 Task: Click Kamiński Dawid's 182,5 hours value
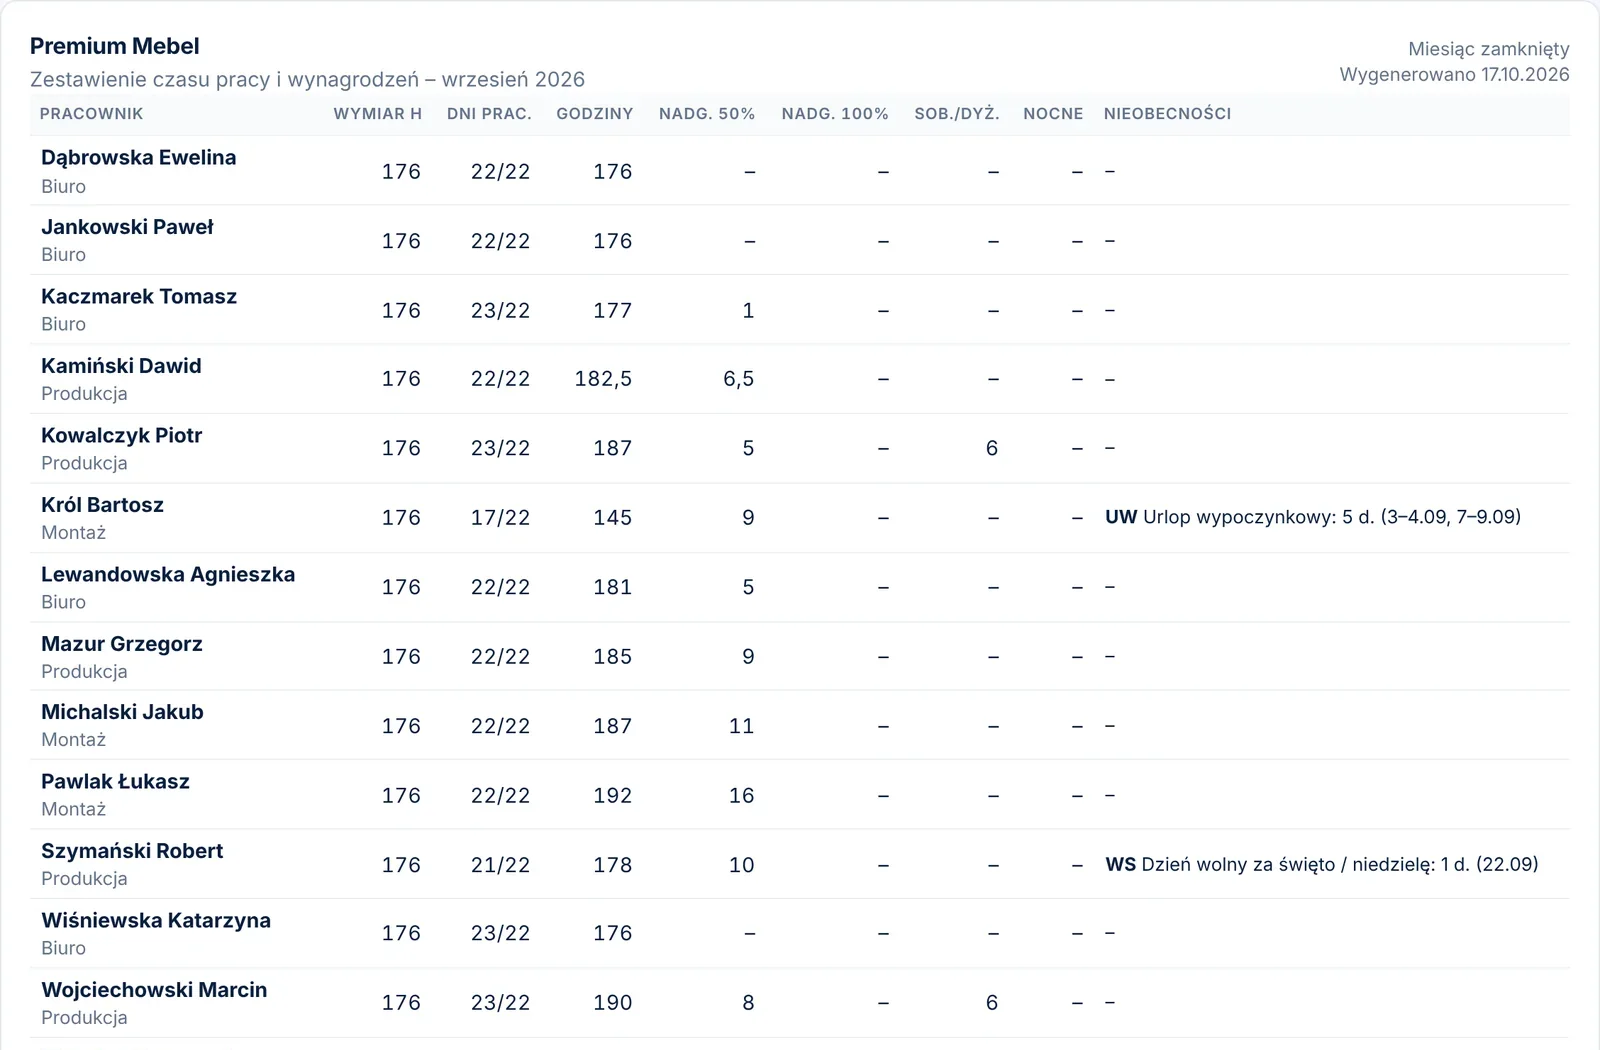(603, 379)
